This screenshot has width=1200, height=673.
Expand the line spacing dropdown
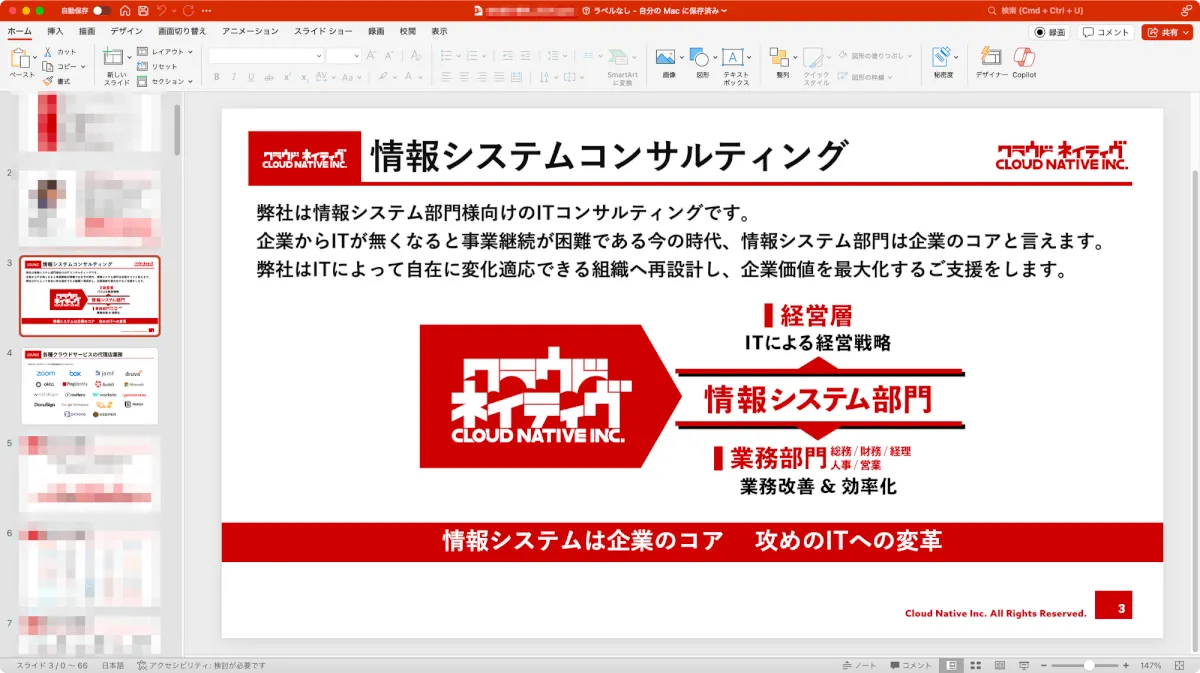[565, 56]
